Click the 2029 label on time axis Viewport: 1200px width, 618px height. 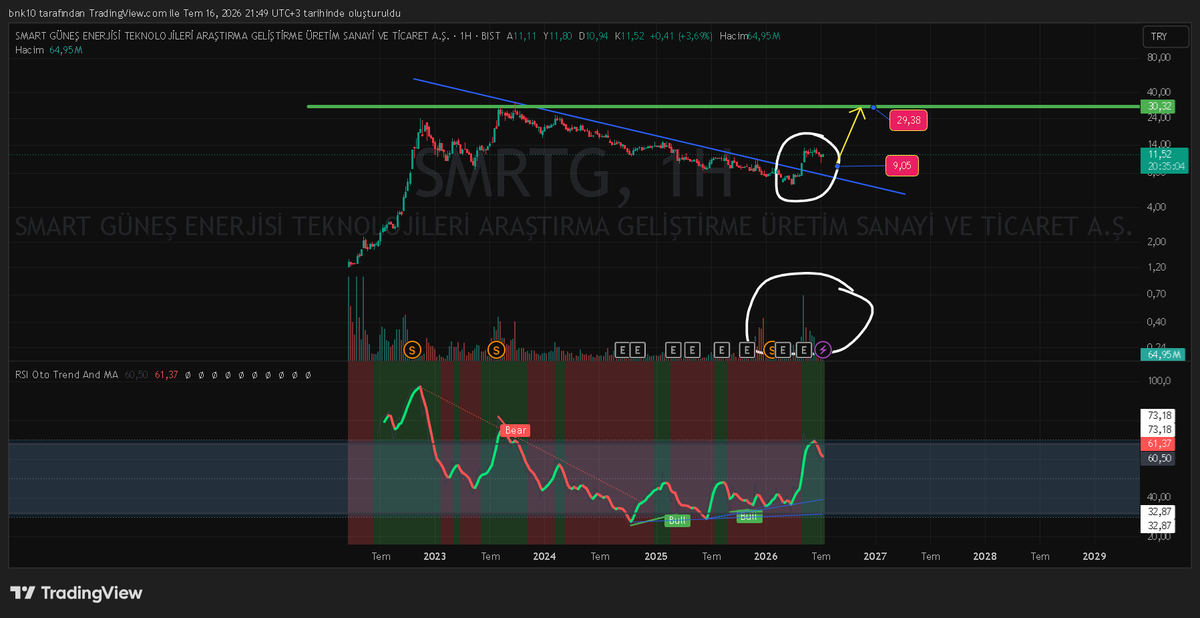(x=1095, y=555)
